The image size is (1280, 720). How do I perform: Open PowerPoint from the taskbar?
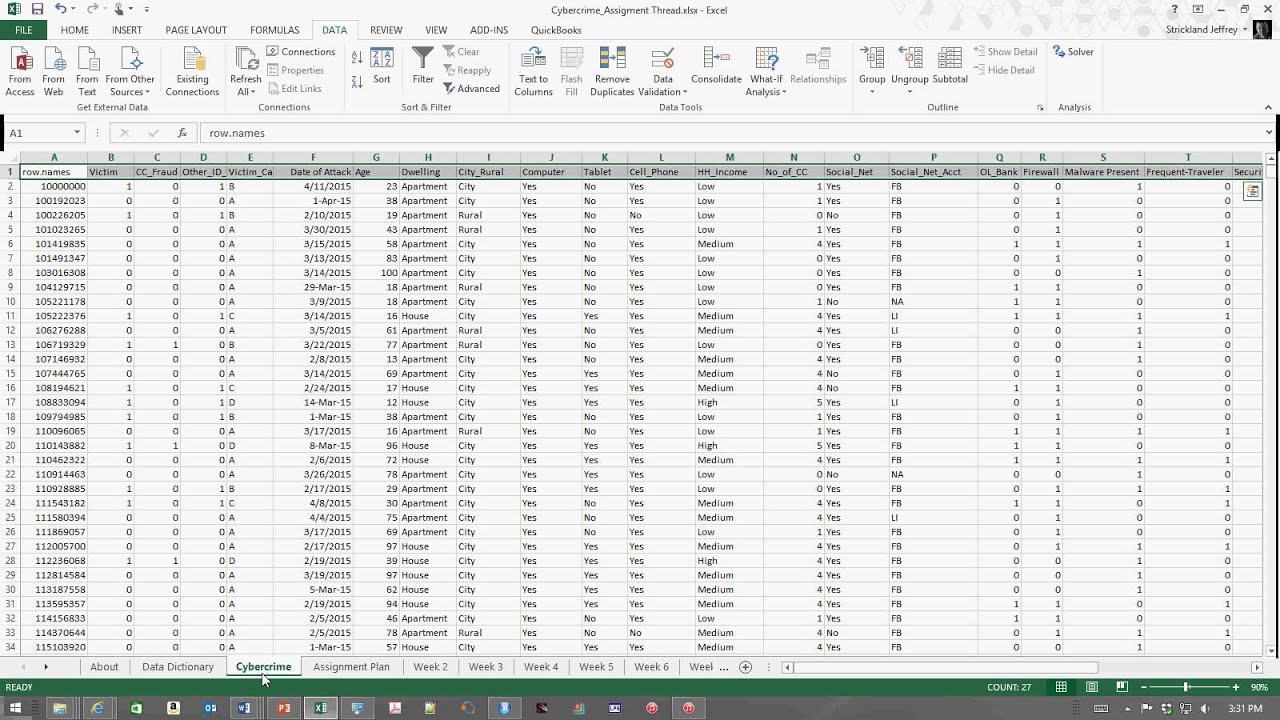(284, 708)
